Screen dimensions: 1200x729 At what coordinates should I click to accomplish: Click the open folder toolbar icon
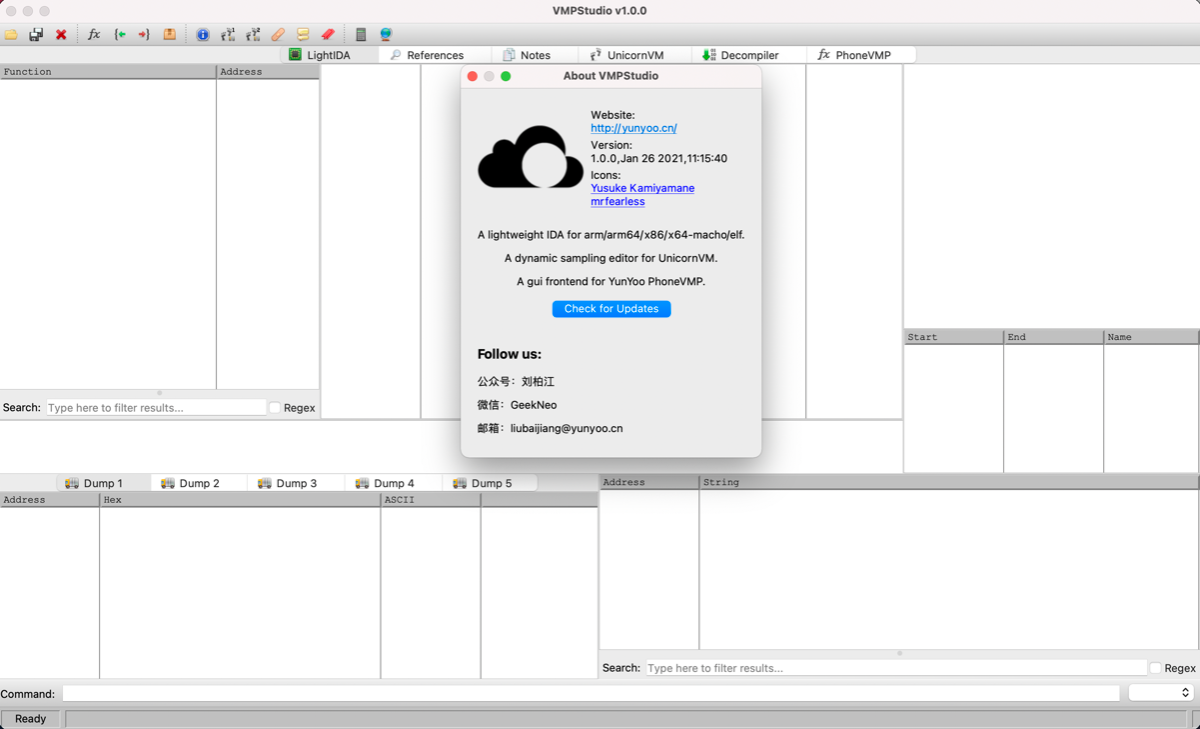click(11, 34)
